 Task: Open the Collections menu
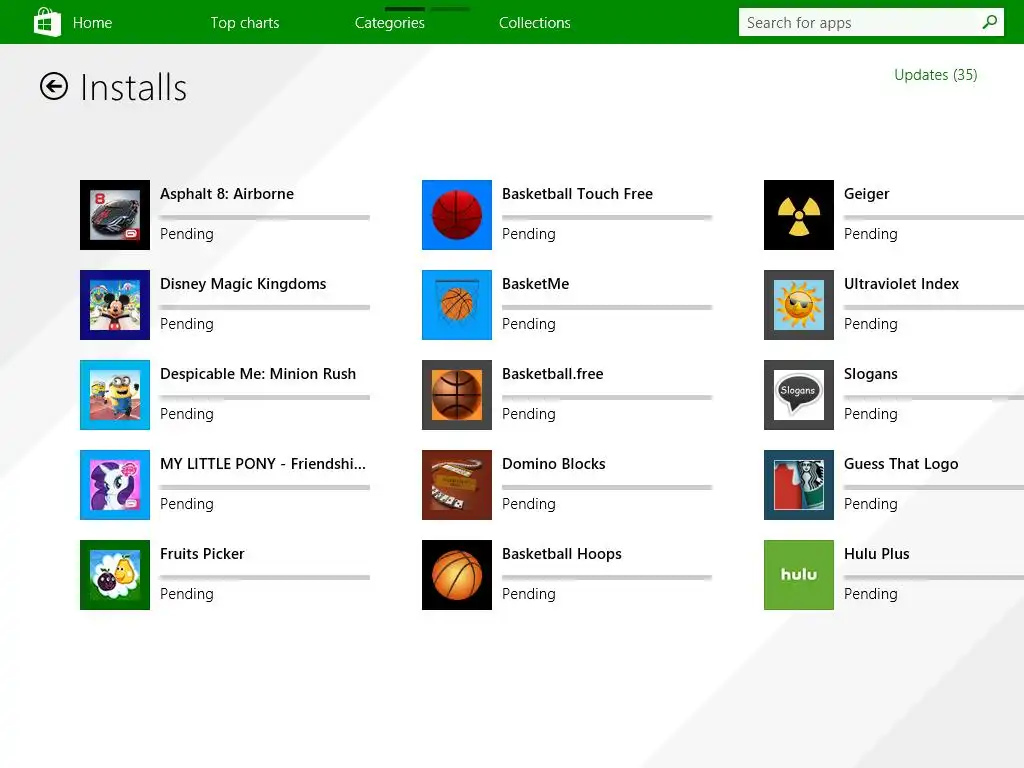coord(535,23)
